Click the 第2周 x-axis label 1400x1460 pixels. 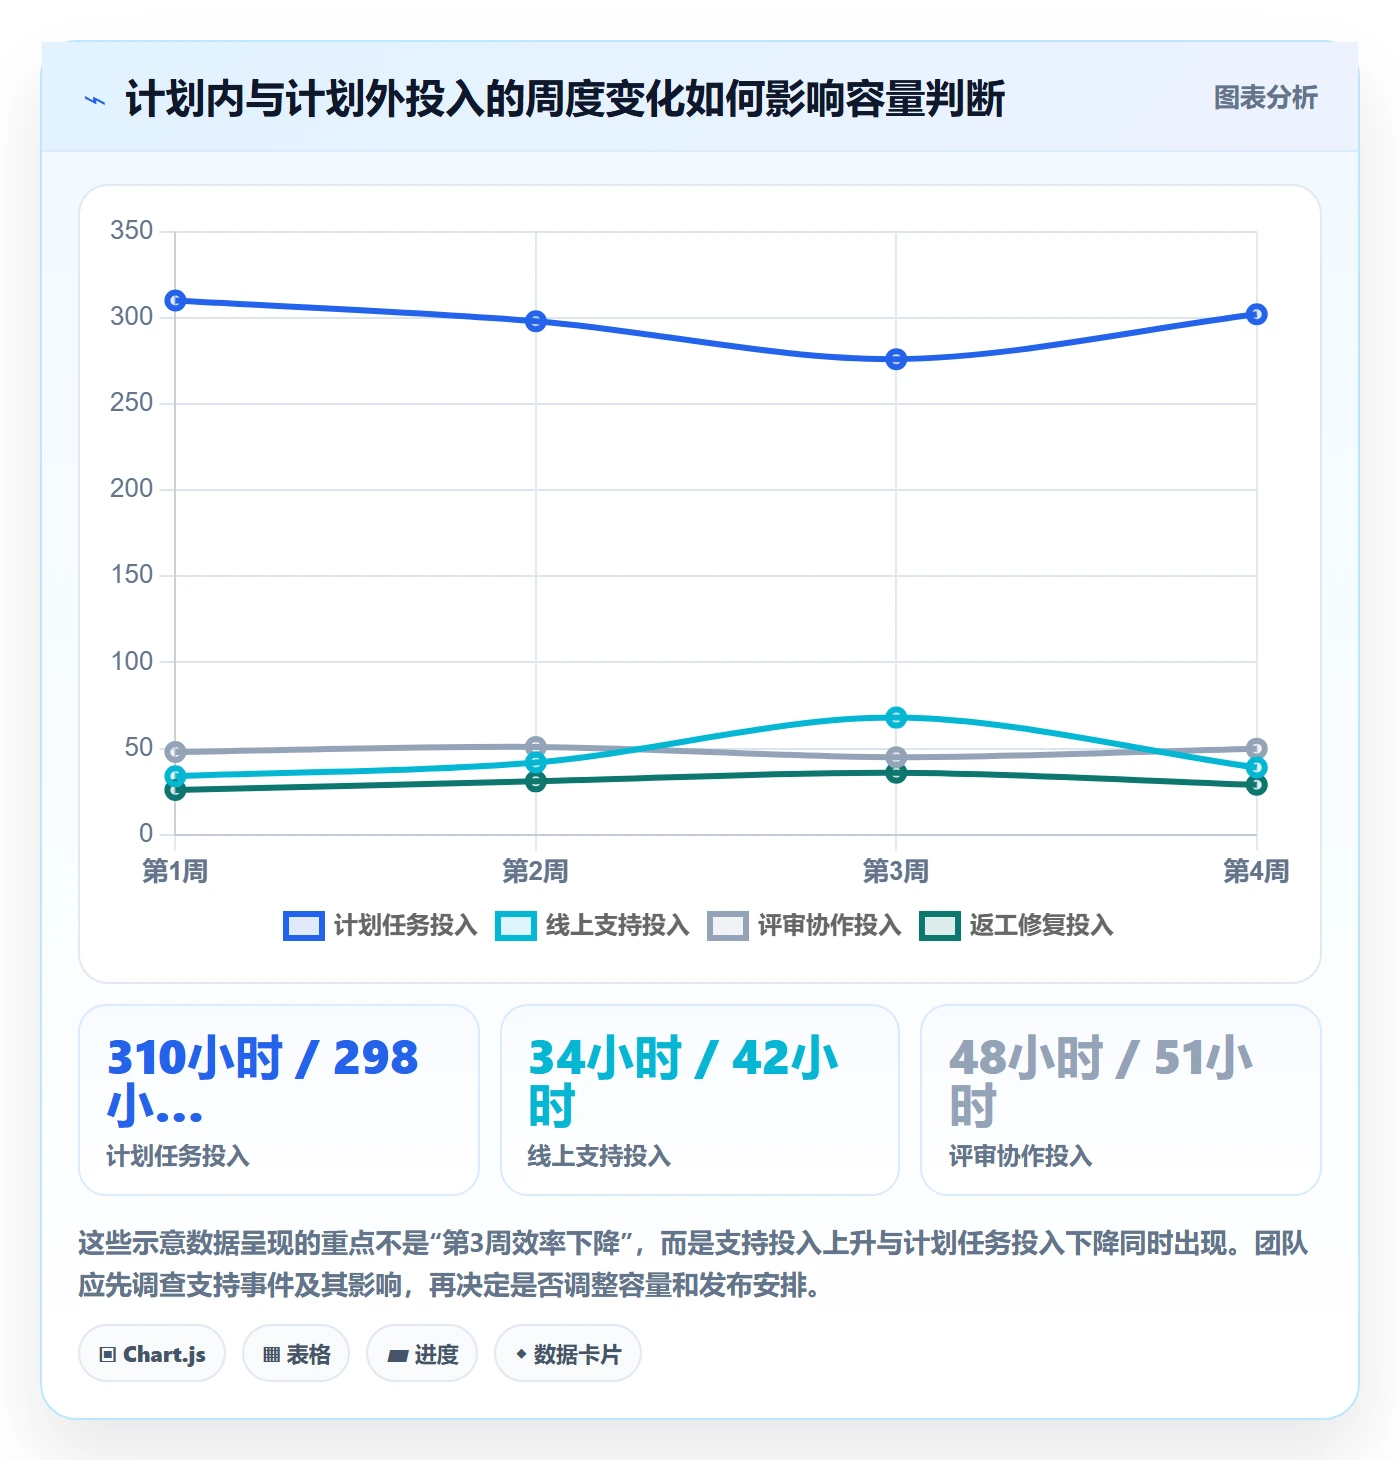(536, 871)
